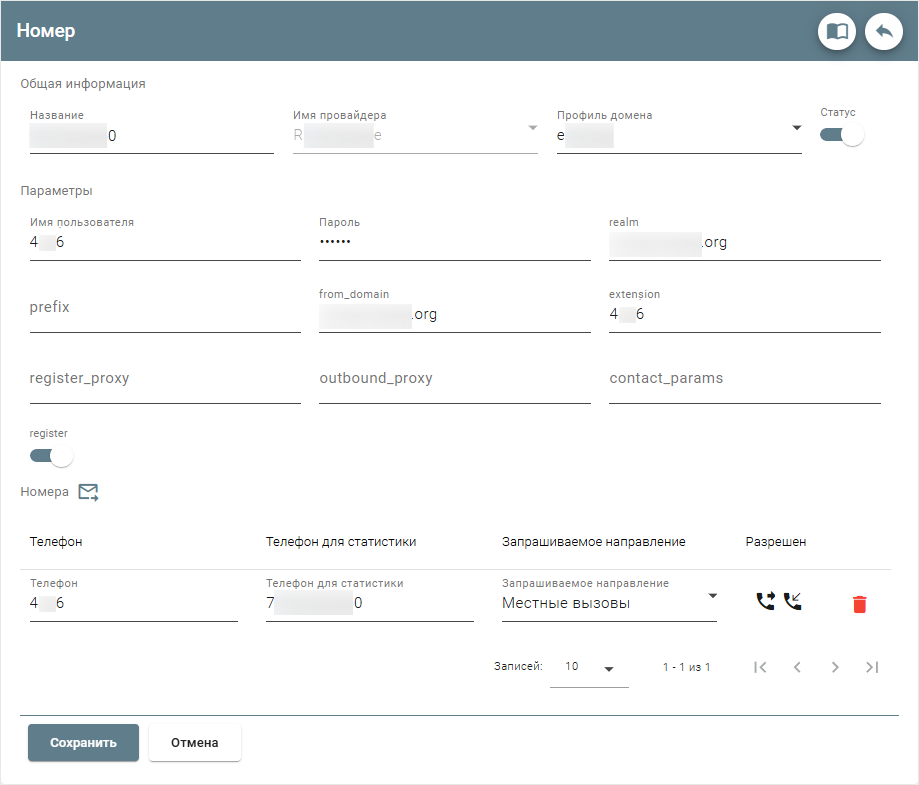Toggle the register switch
Viewport: 919px width, 785px height.
coord(51,456)
